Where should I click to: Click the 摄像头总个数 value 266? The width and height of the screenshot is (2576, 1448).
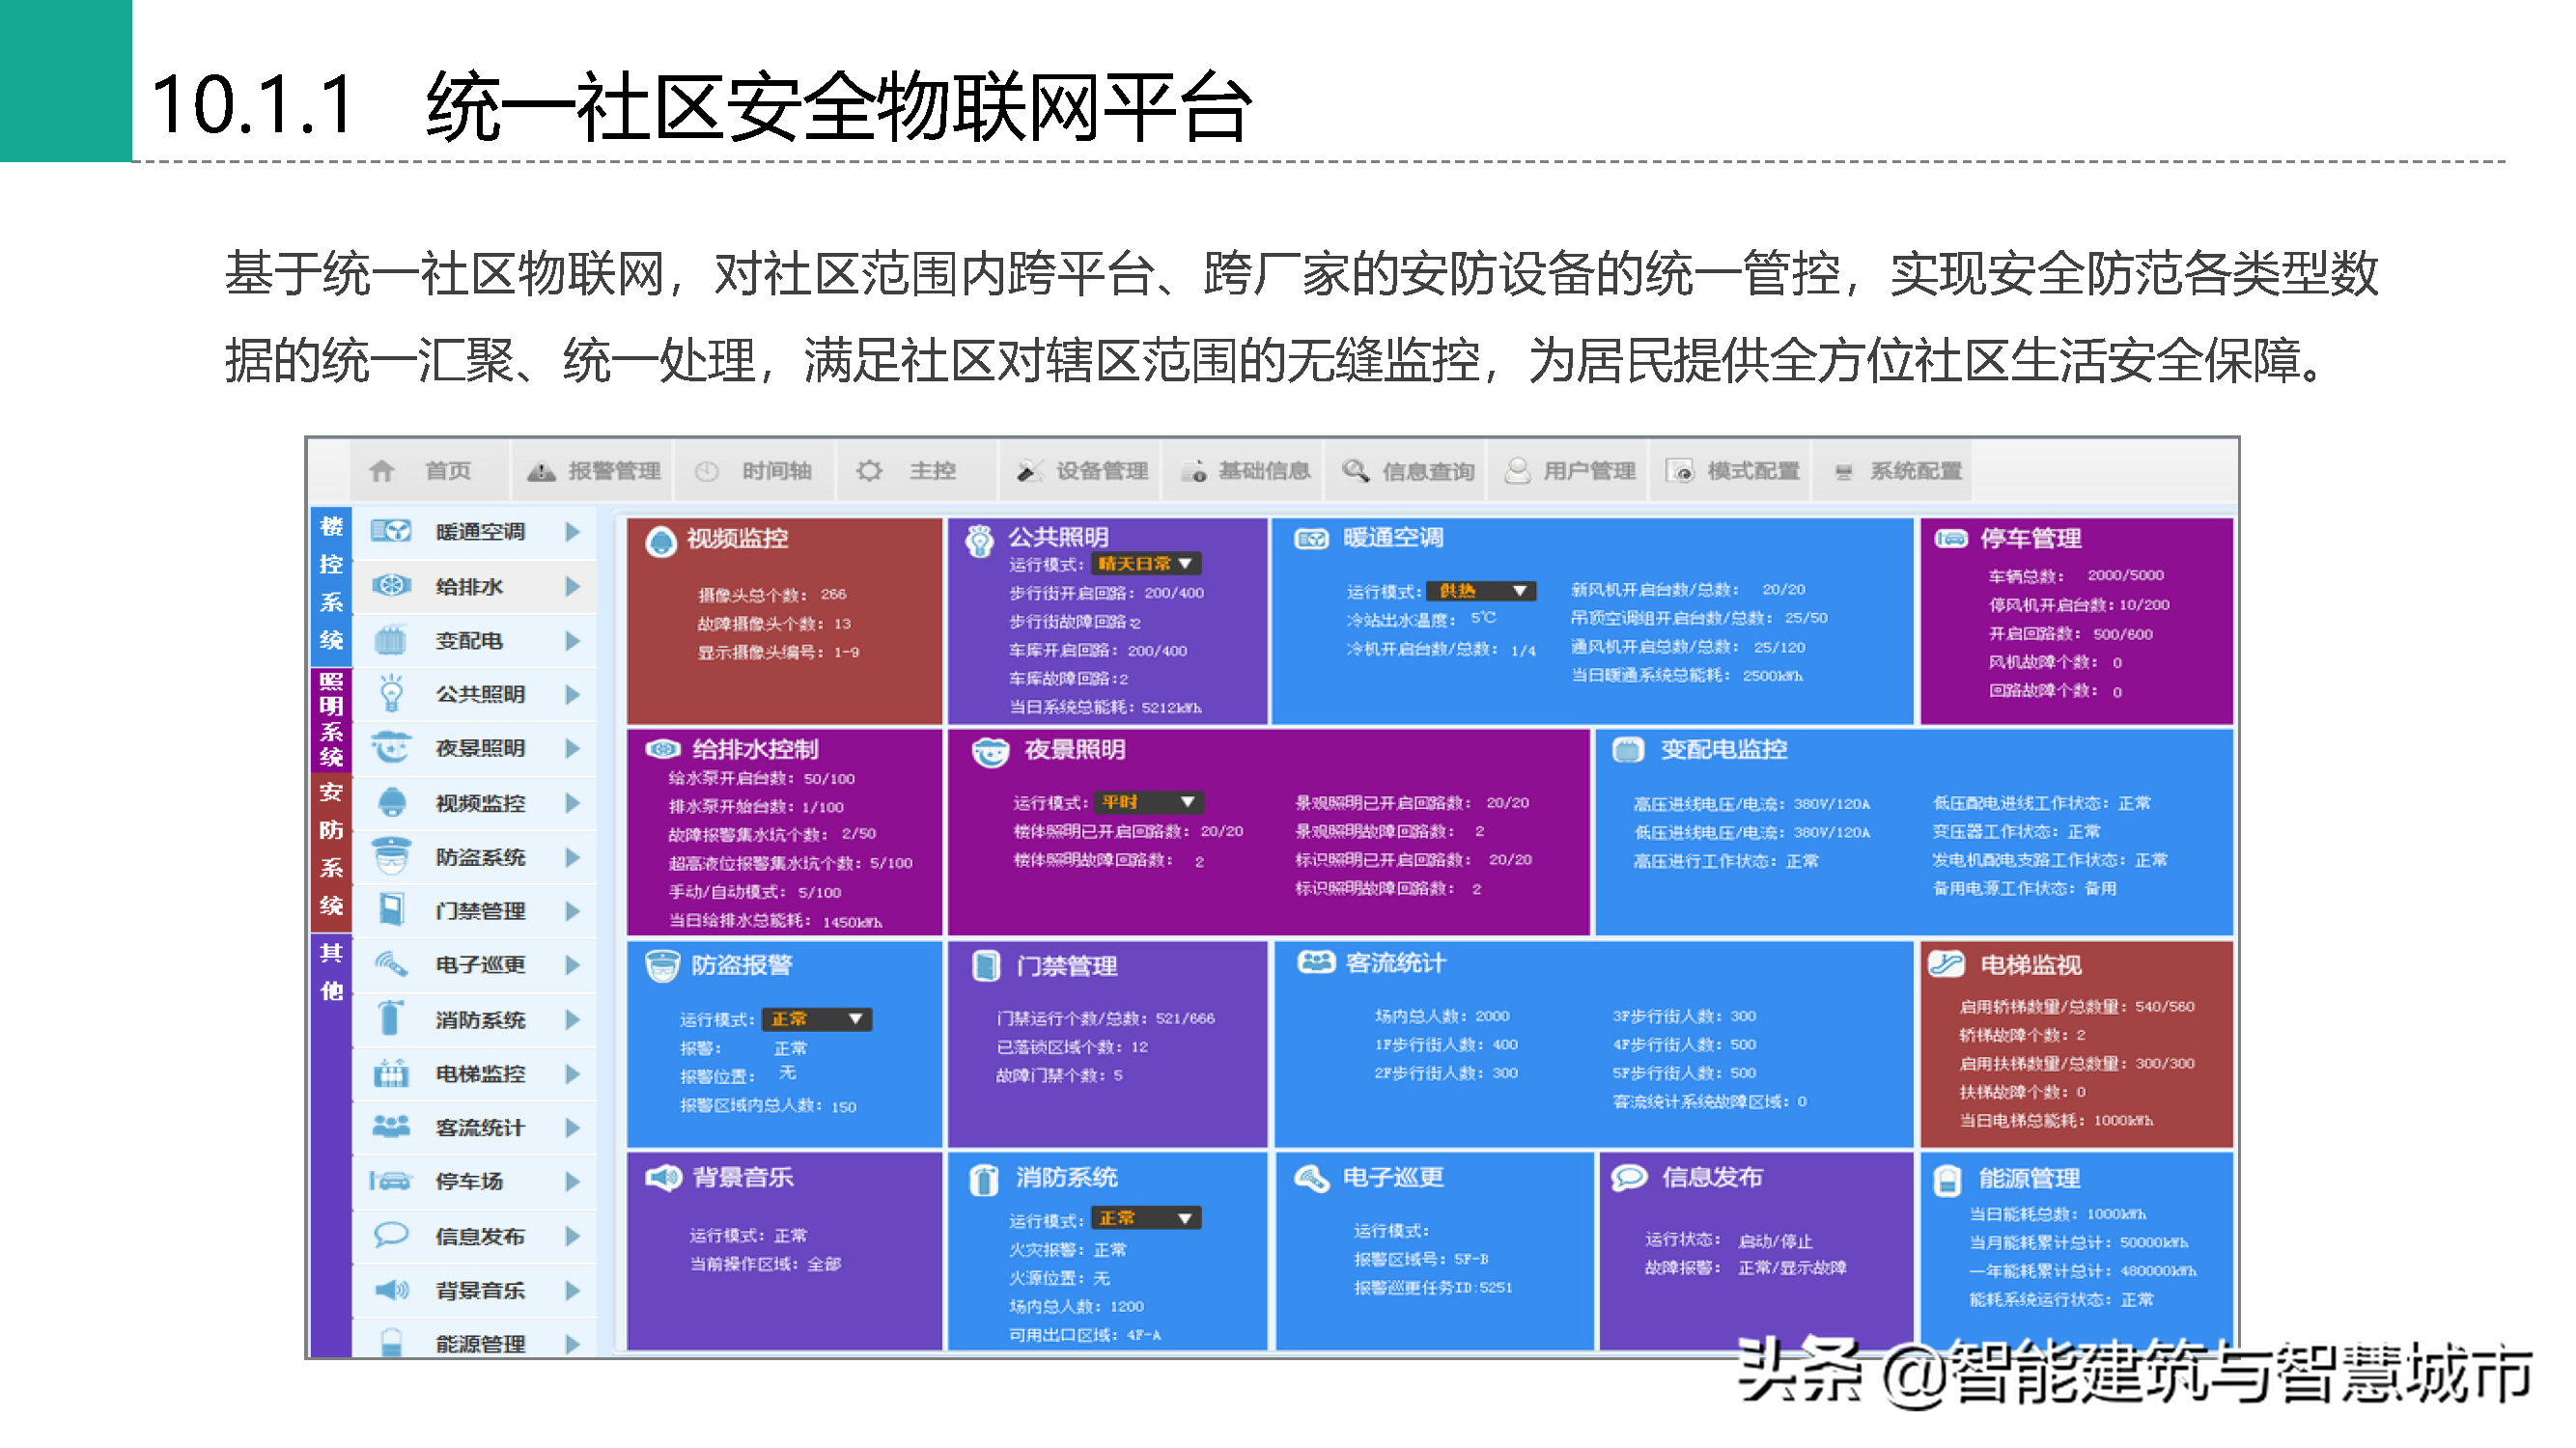pyautogui.click(x=834, y=594)
